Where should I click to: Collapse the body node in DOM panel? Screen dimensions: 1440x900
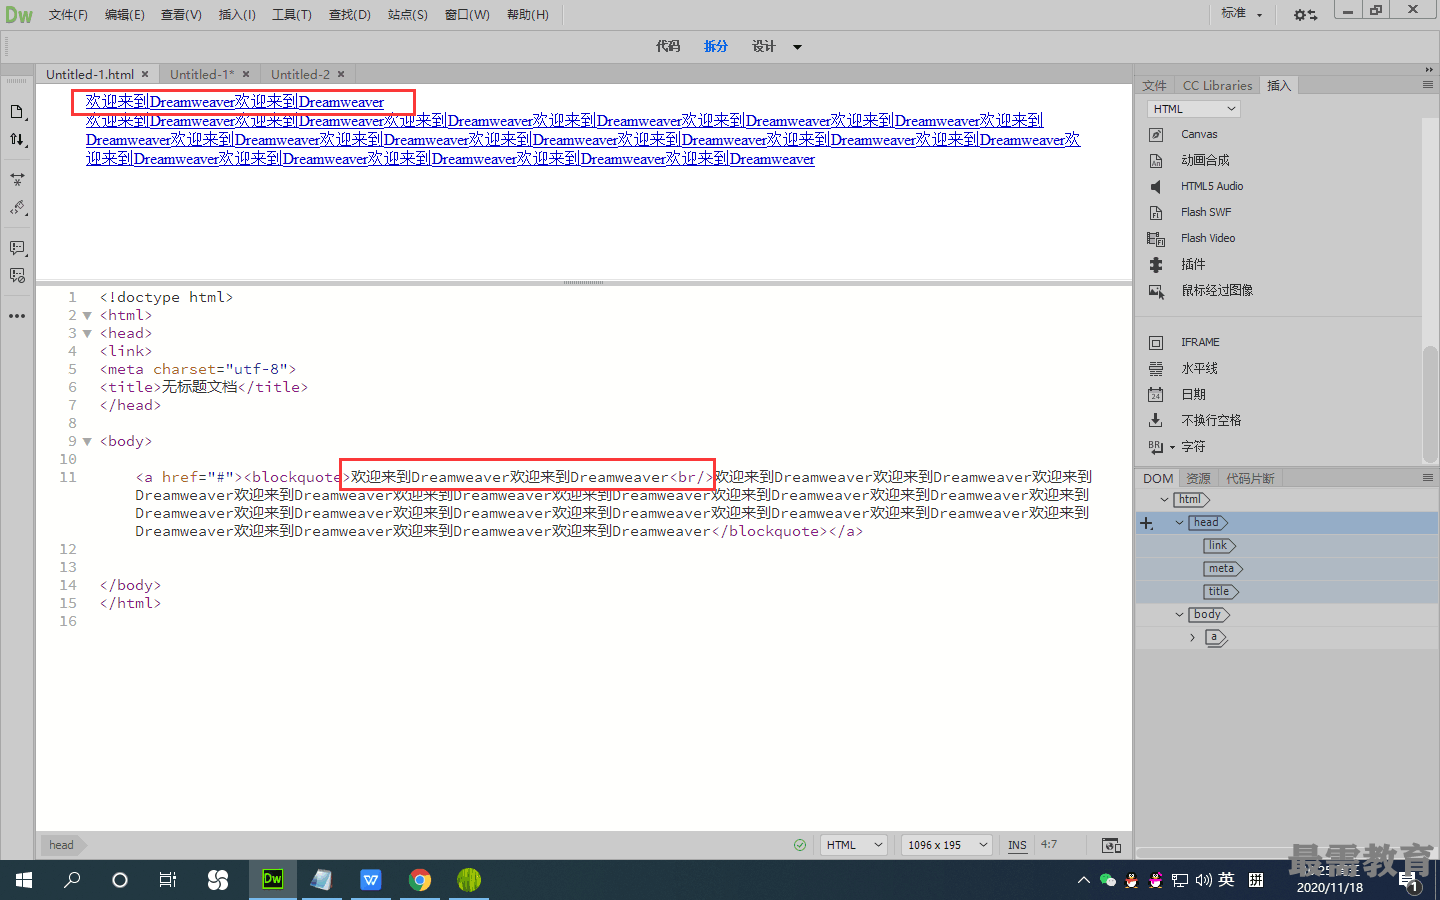pos(1179,614)
